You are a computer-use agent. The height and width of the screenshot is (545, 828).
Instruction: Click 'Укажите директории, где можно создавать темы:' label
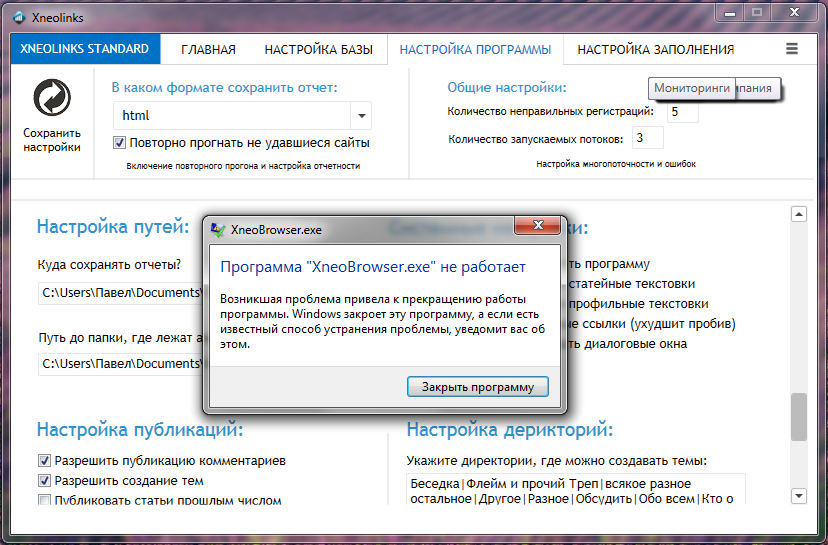(x=557, y=461)
